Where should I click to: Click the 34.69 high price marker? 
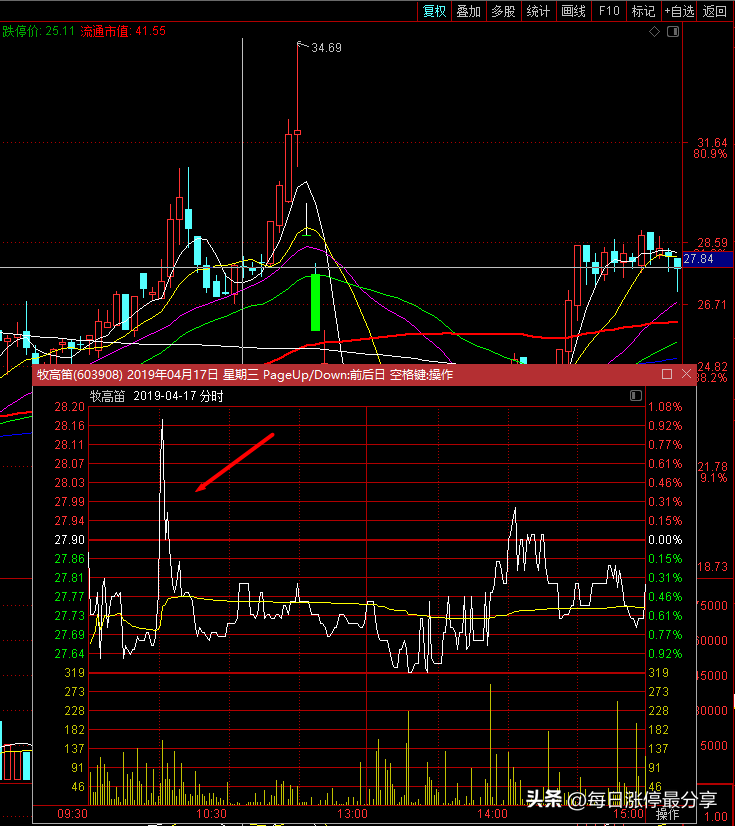[x=326, y=48]
